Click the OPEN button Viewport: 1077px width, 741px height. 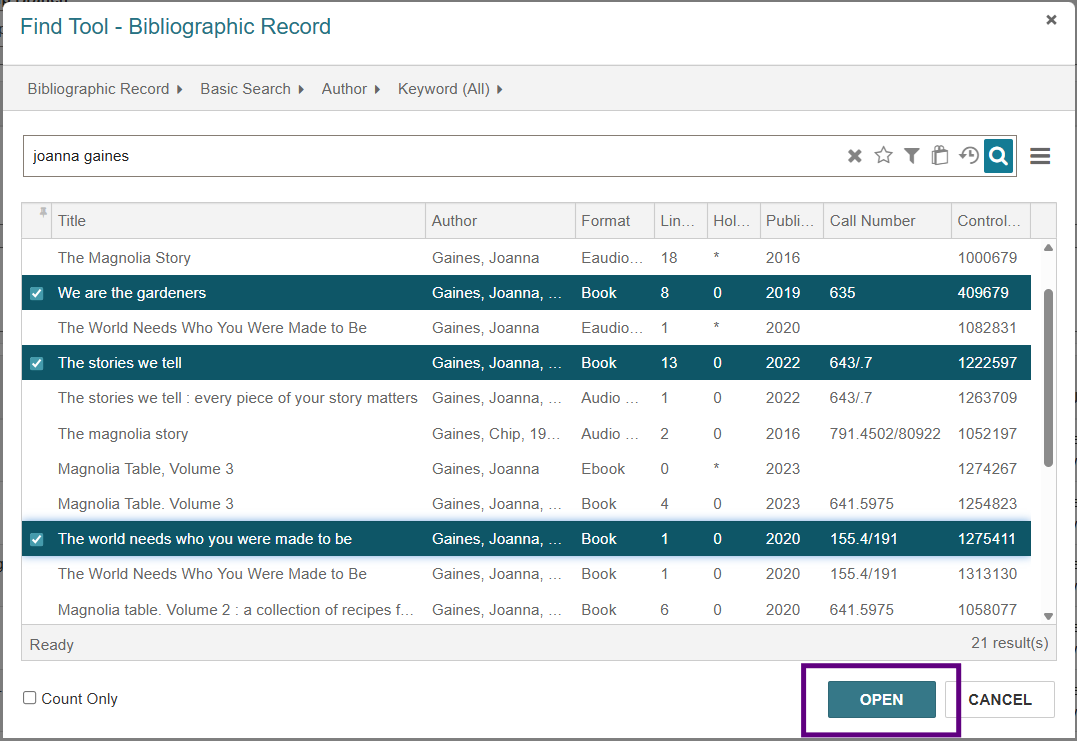point(881,699)
